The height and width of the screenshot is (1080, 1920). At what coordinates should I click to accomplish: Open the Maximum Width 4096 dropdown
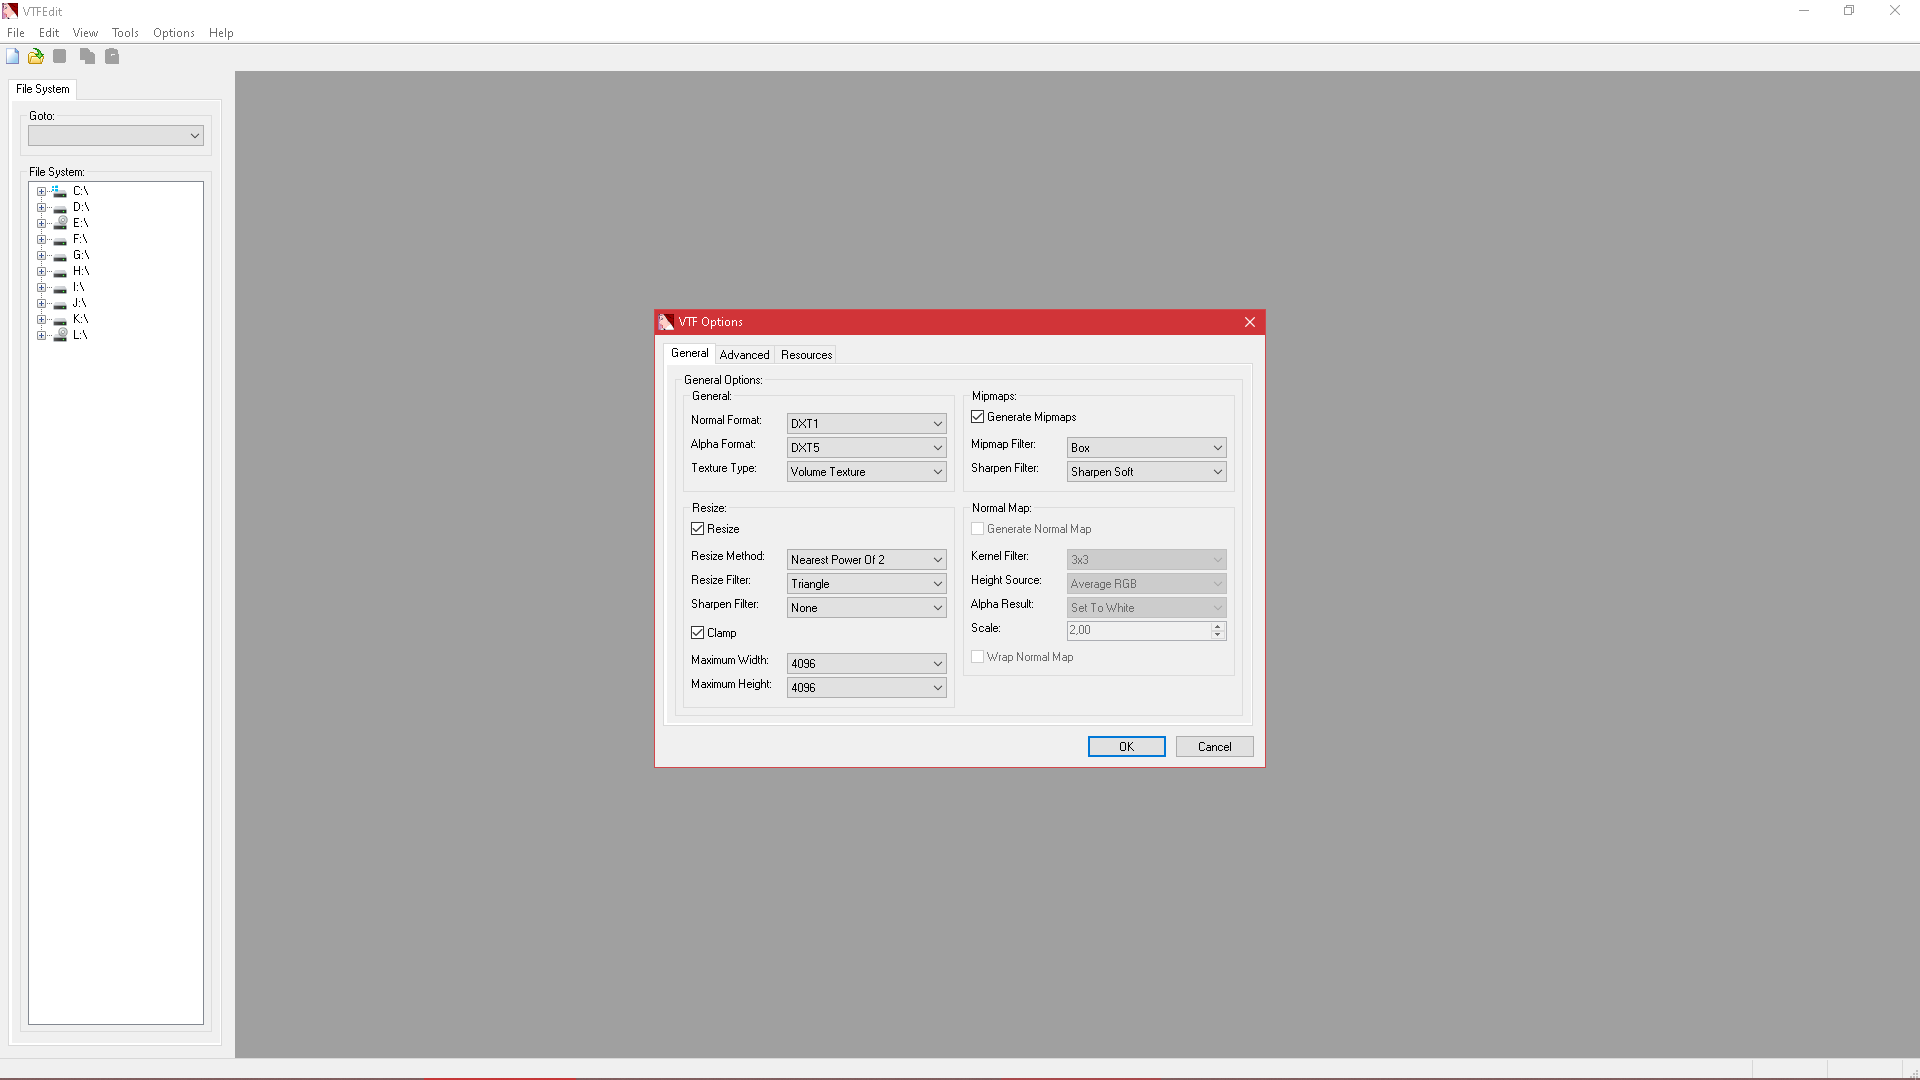pos(866,664)
